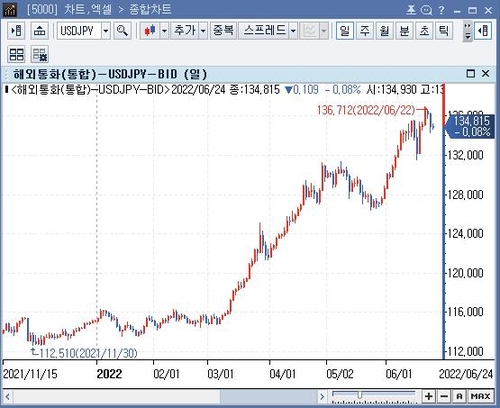Open the left panel toggle icon
The height and width of the screenshot is (408, 500).
pos(16,31)
